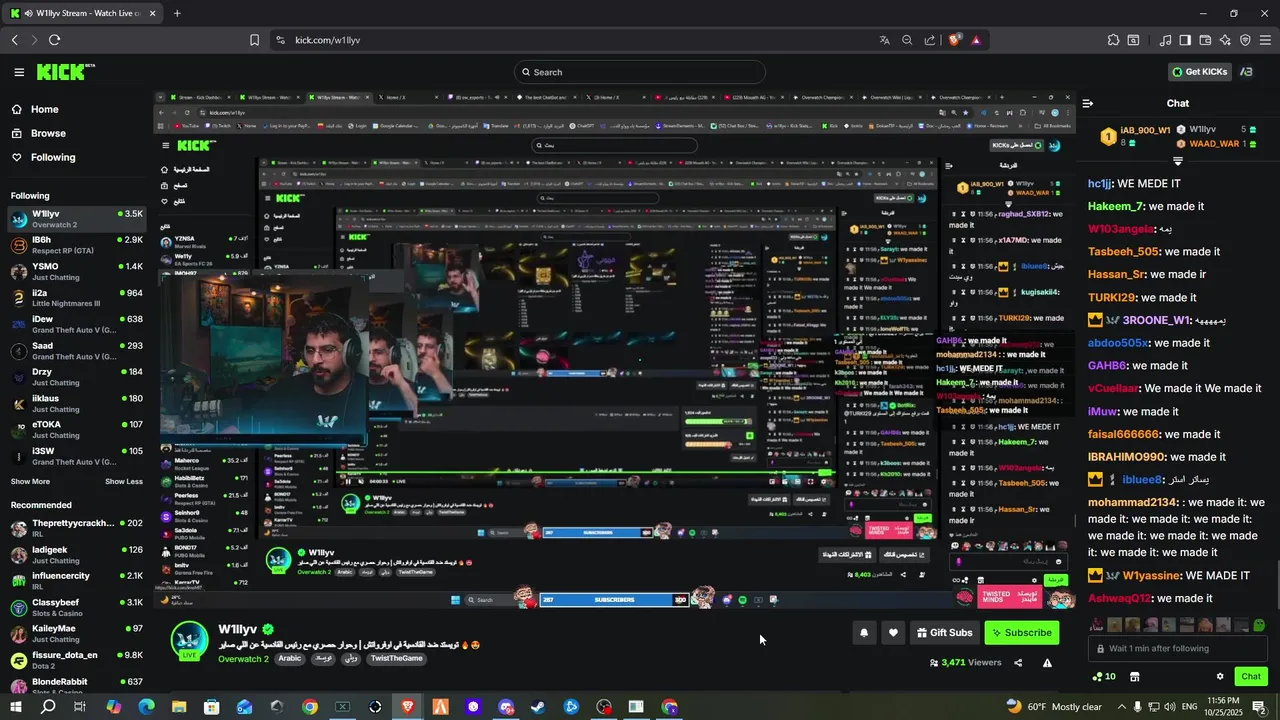Click the green Subscribe button

[1021, 632]
